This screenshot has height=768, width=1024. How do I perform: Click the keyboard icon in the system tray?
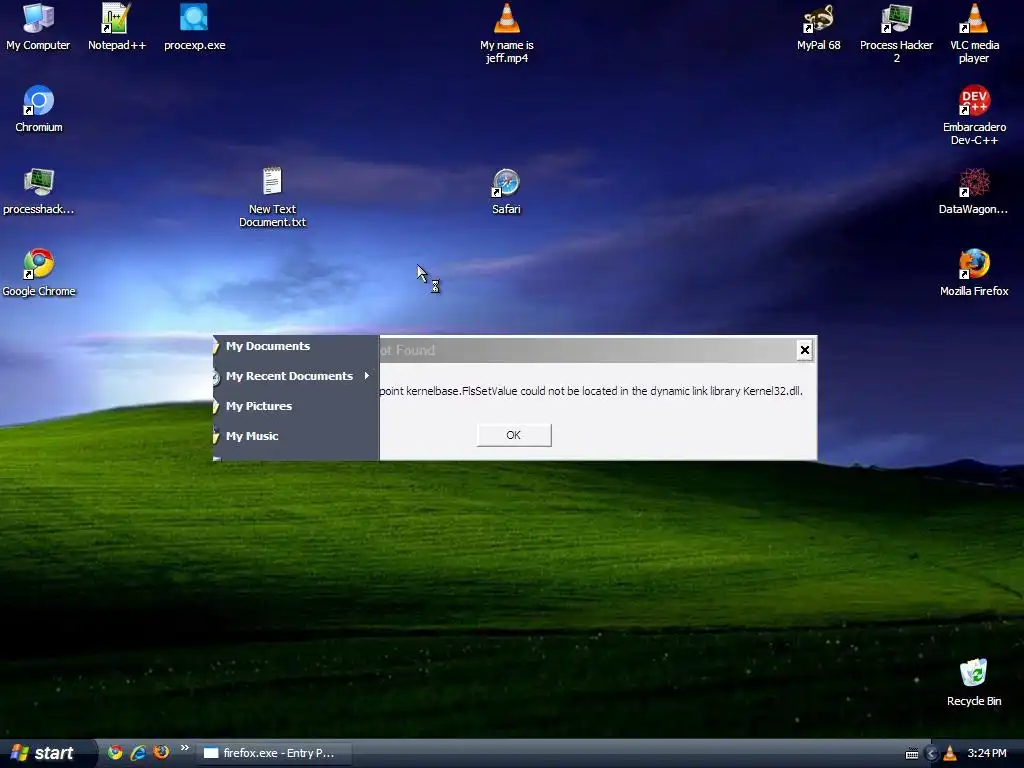point(912,754)
